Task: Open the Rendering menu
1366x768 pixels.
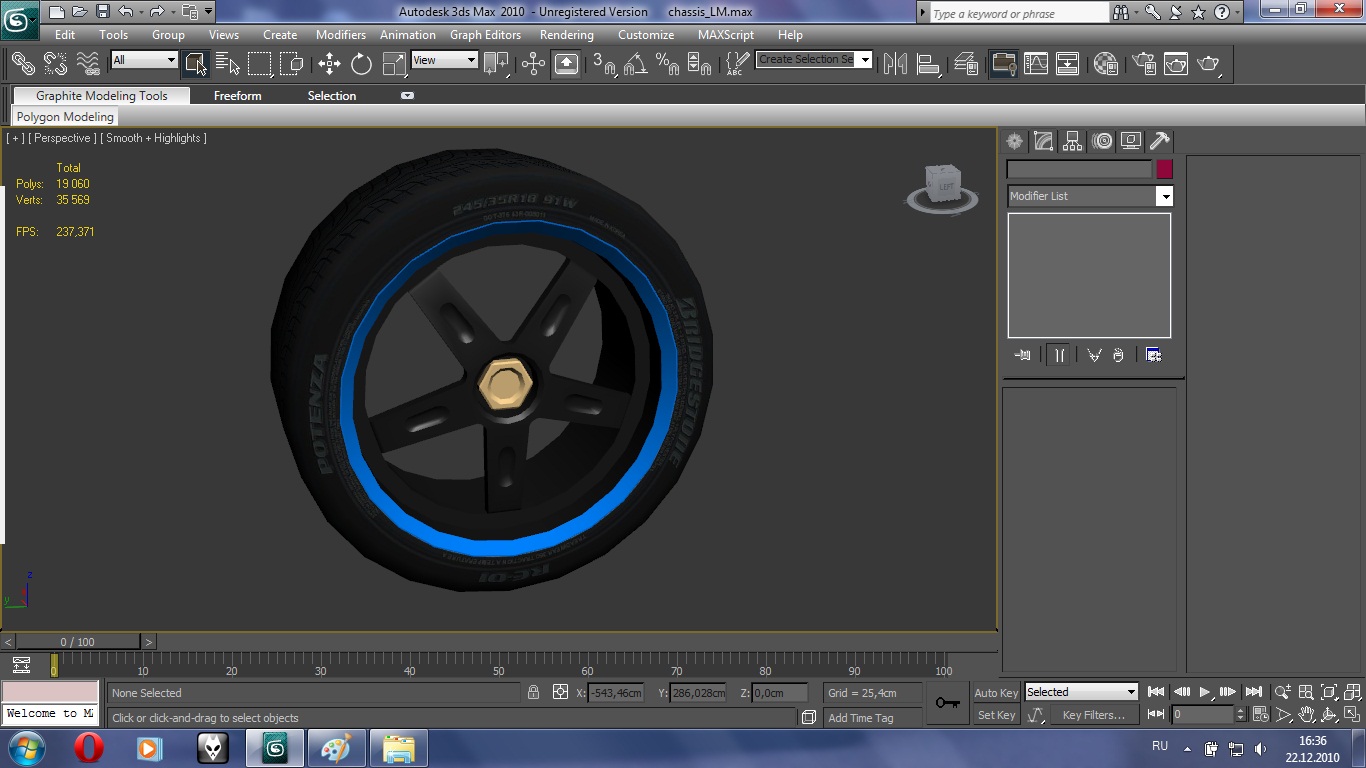Action: click(x=566, y=34)
